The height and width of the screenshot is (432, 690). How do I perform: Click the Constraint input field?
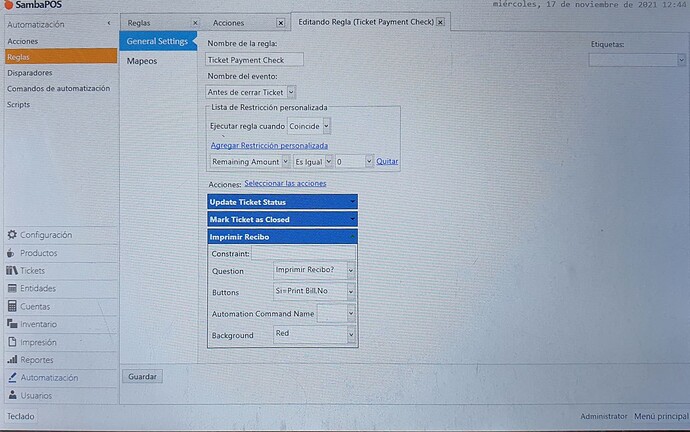(303, 253)
